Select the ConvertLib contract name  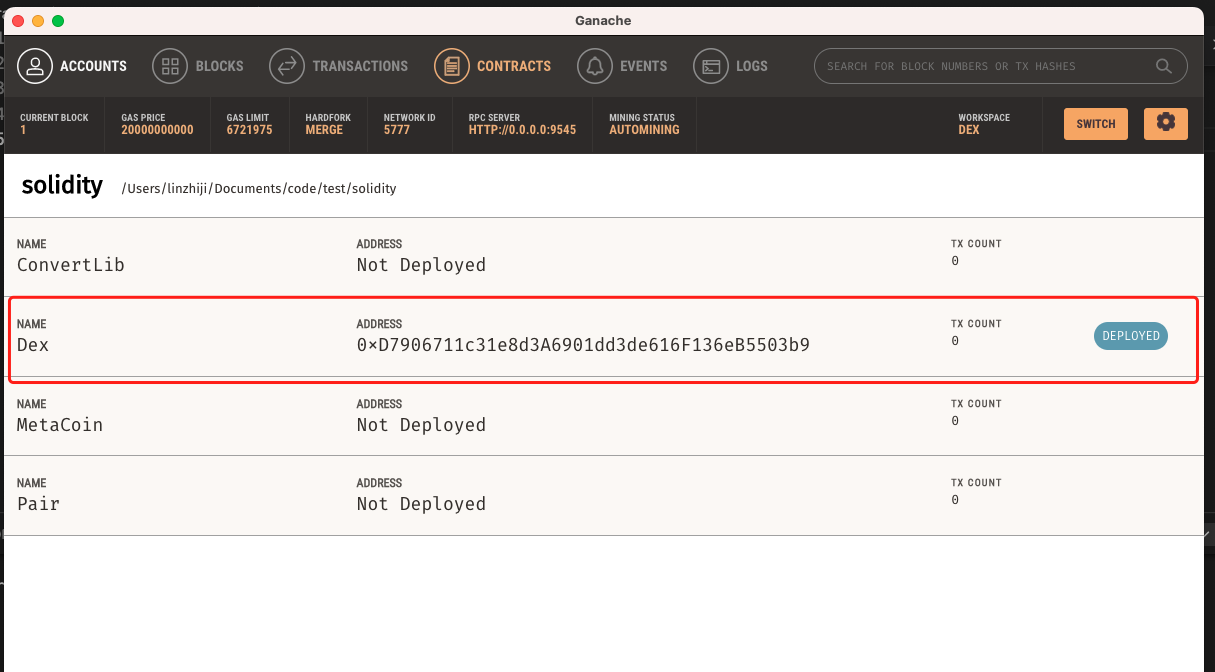pos(71,265)
